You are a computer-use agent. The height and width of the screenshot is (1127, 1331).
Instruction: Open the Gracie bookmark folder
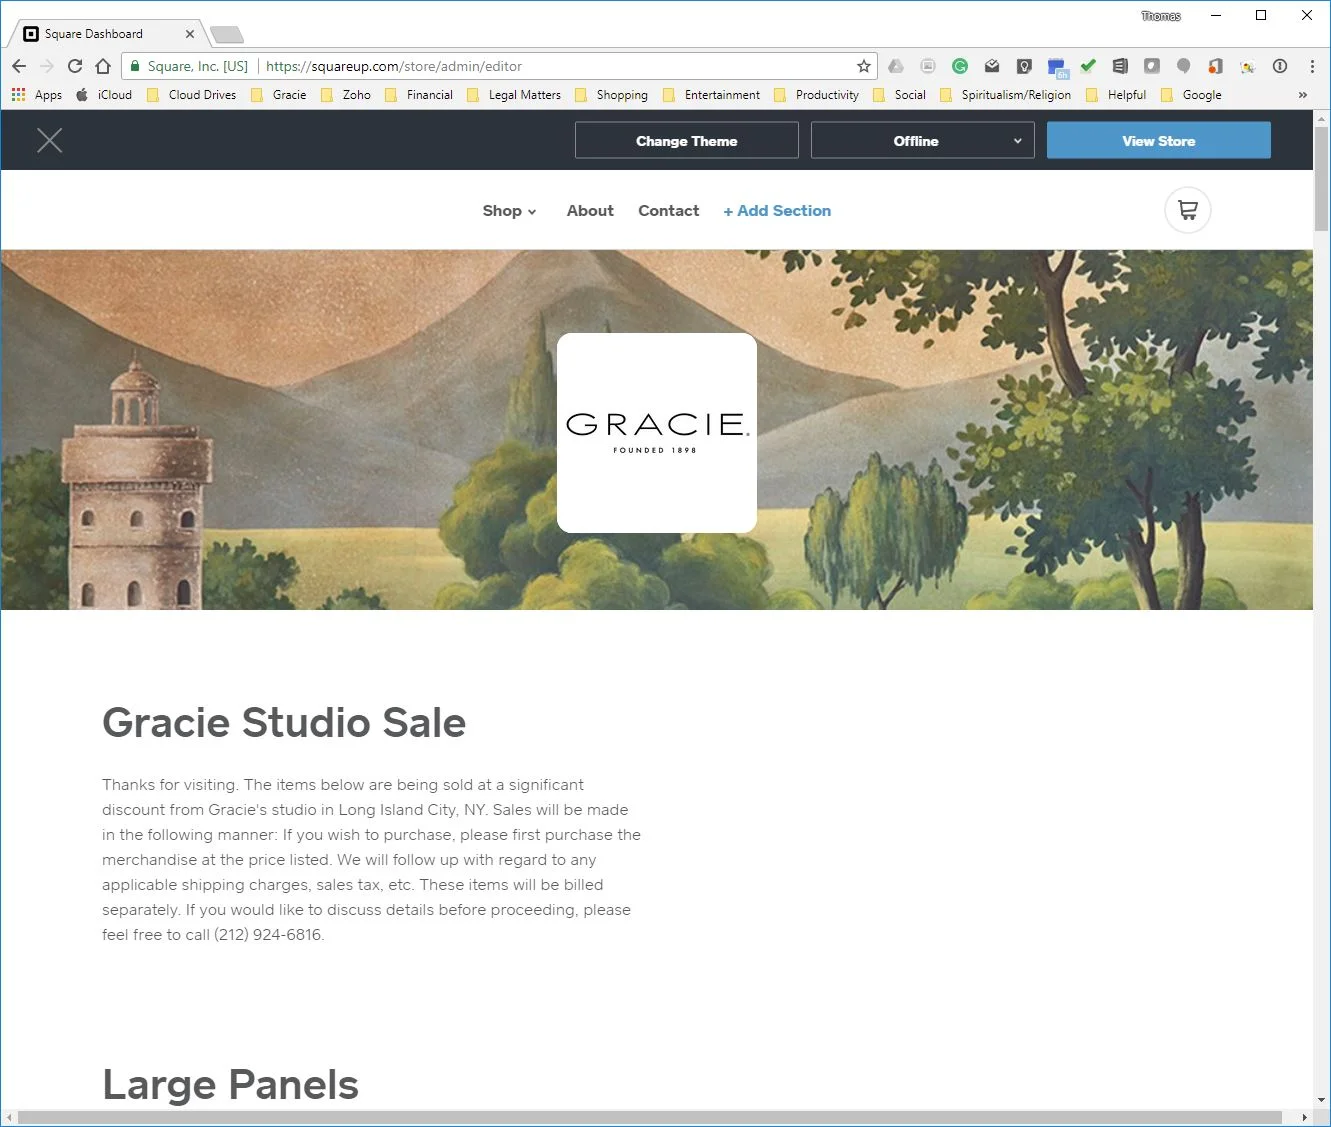[279, 95]
